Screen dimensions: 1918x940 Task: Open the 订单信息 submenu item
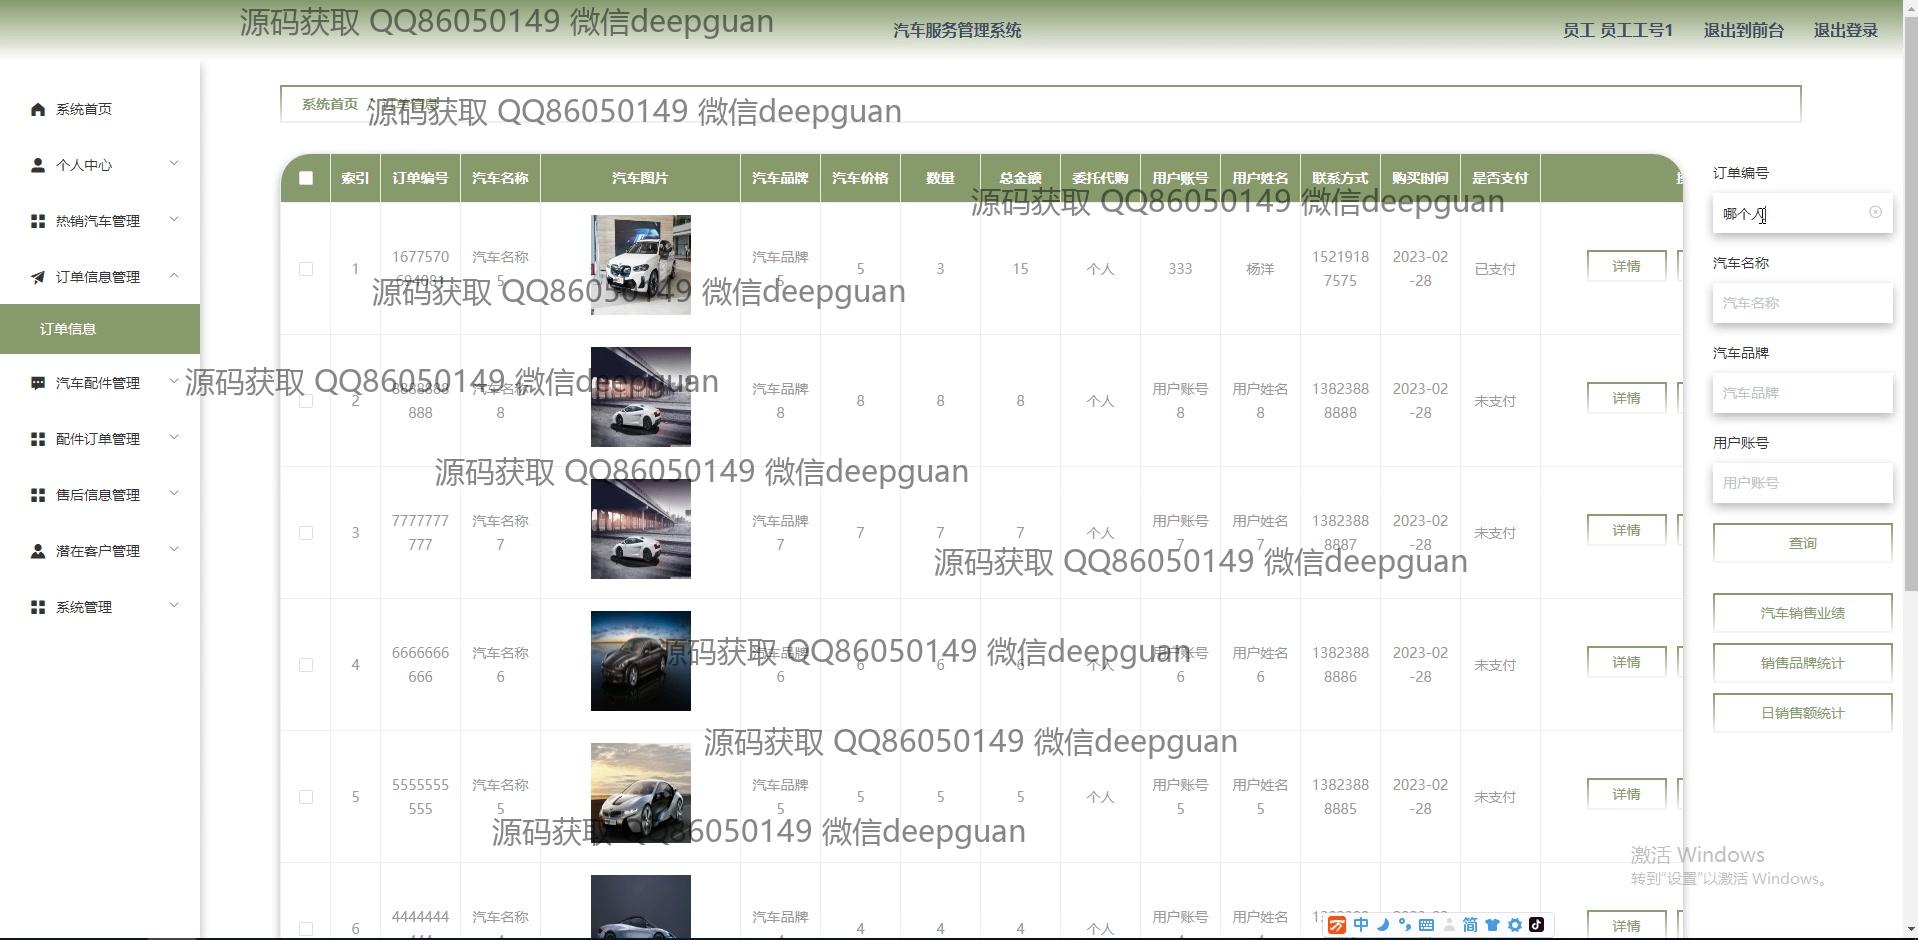(x=100, y=329)
